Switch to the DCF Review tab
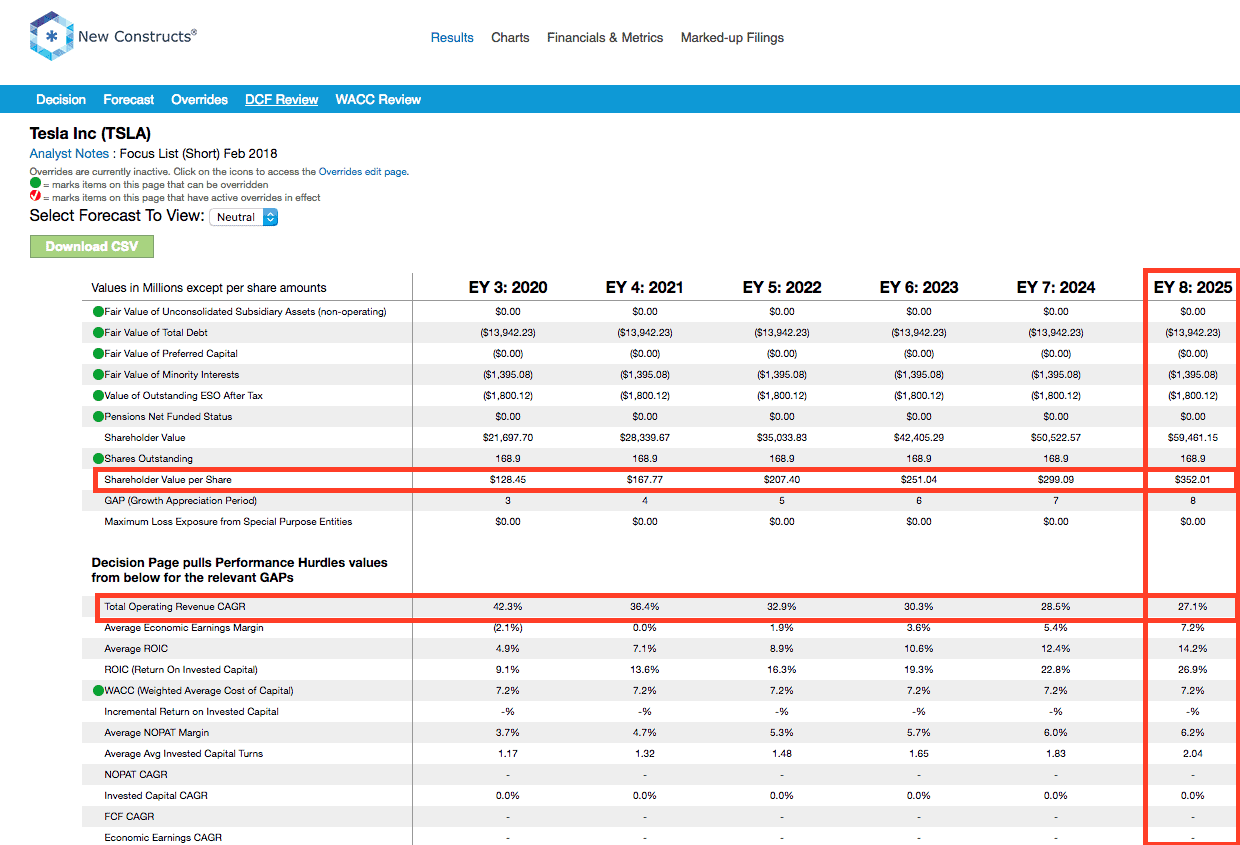Image resolution: width=1240 pixels, height=845 pixels. (282, 100)
